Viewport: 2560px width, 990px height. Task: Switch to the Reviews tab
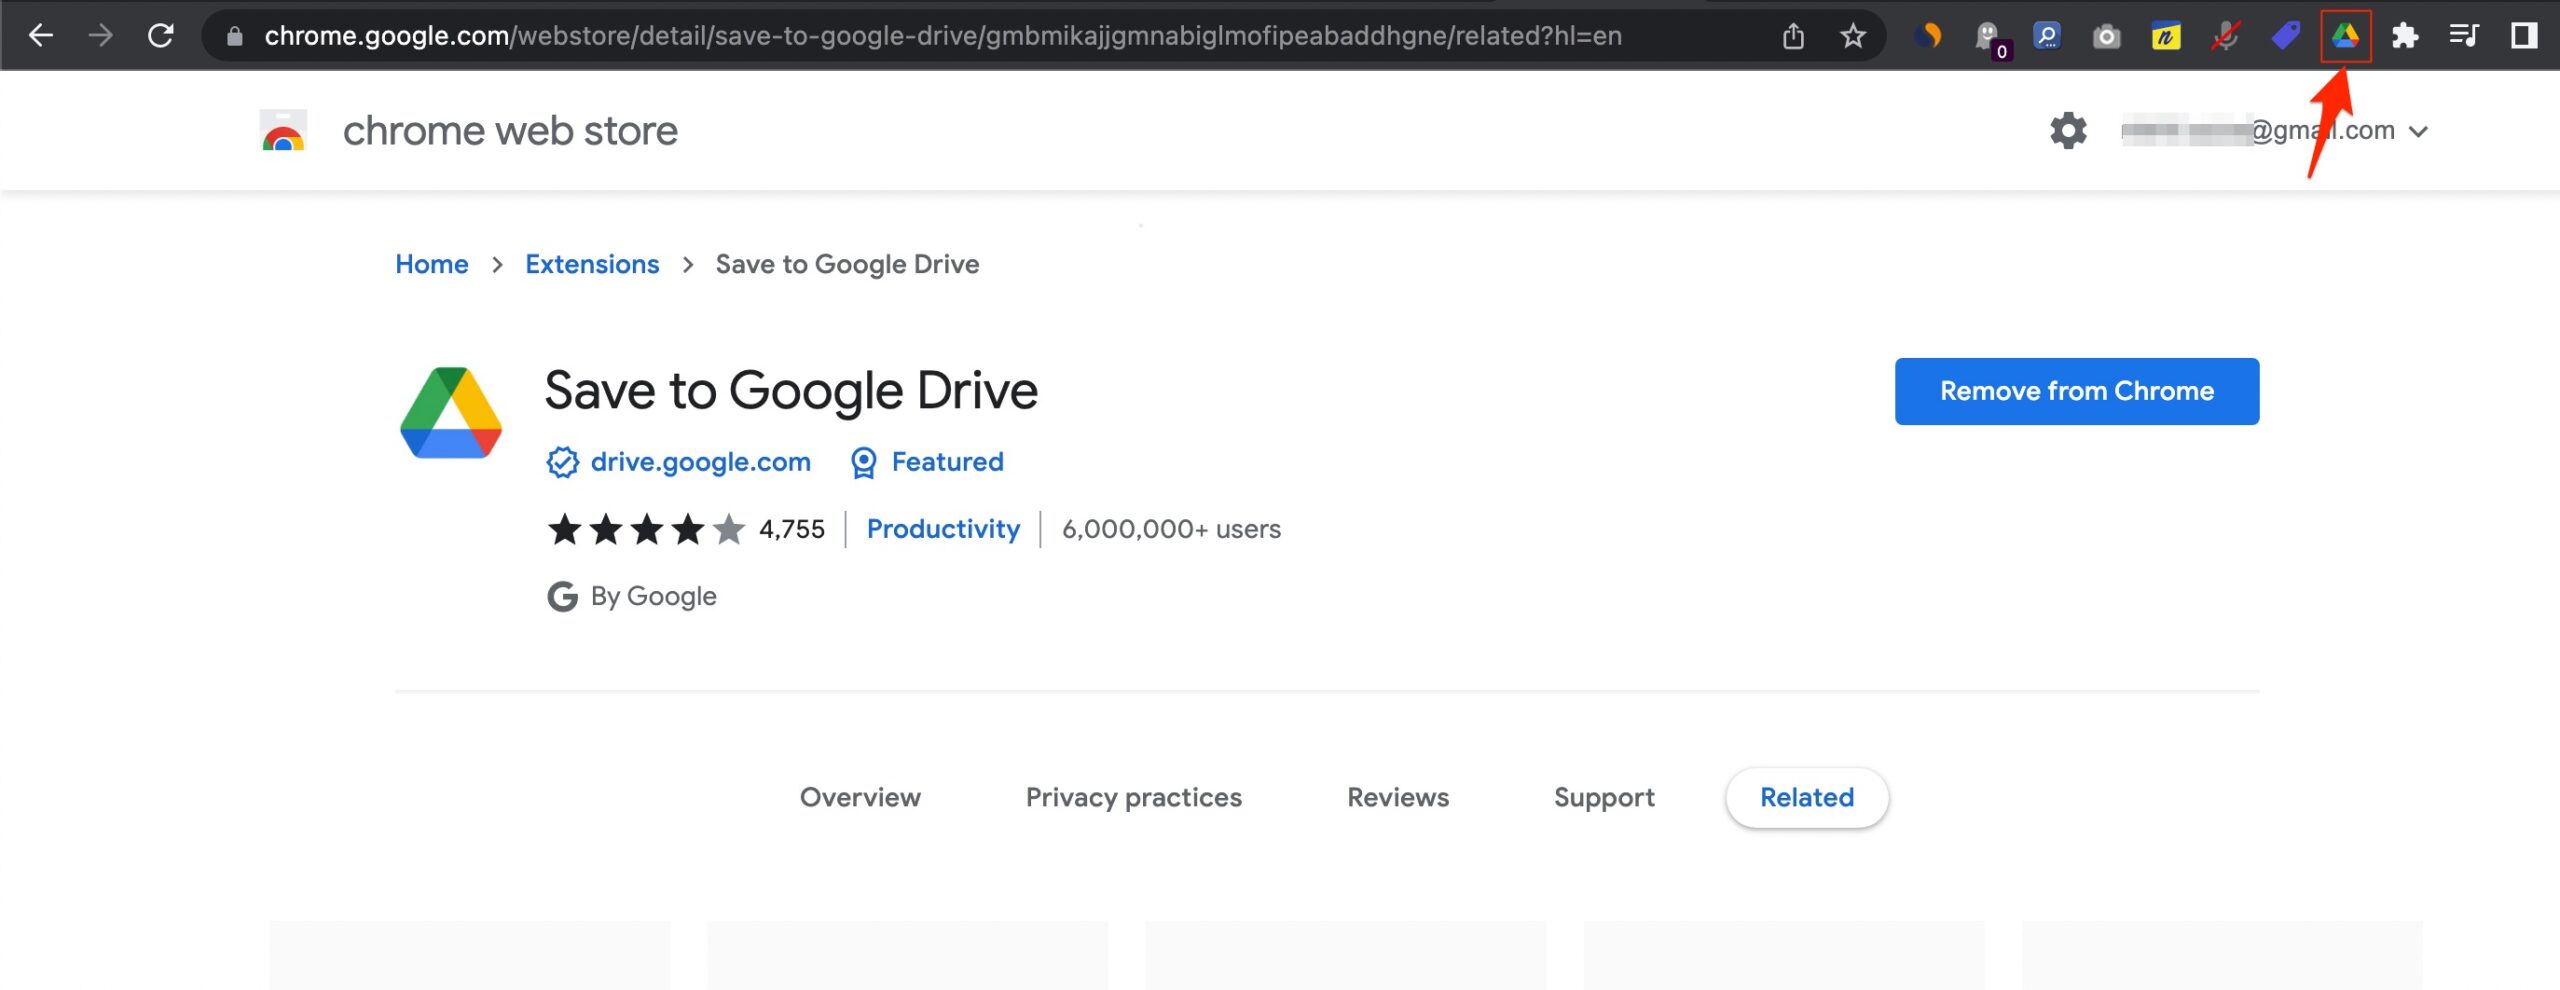(x=1398, y=797)
